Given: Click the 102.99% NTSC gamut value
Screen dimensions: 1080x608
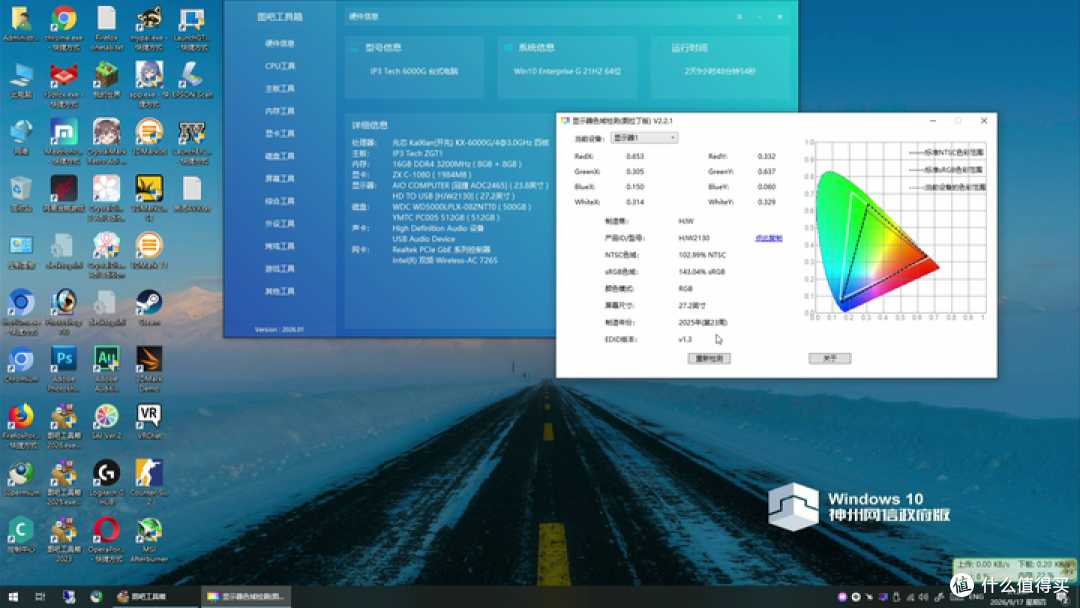Looking at the screenshot, I should [702, 255].
